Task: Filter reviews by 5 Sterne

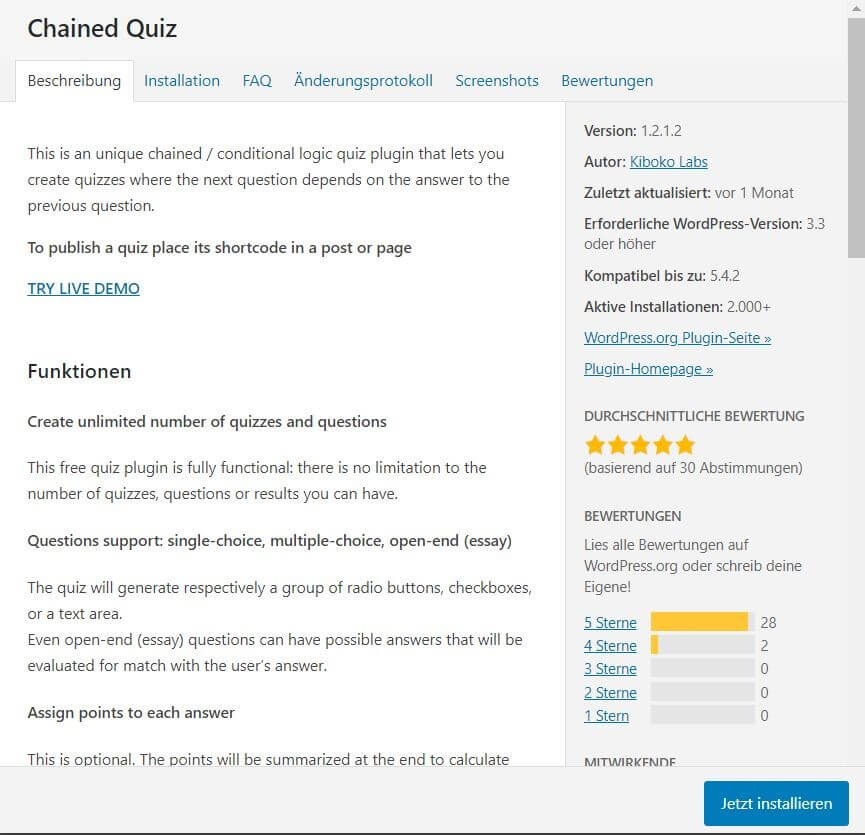Action: pyautogui.click(x=610, y=623)
